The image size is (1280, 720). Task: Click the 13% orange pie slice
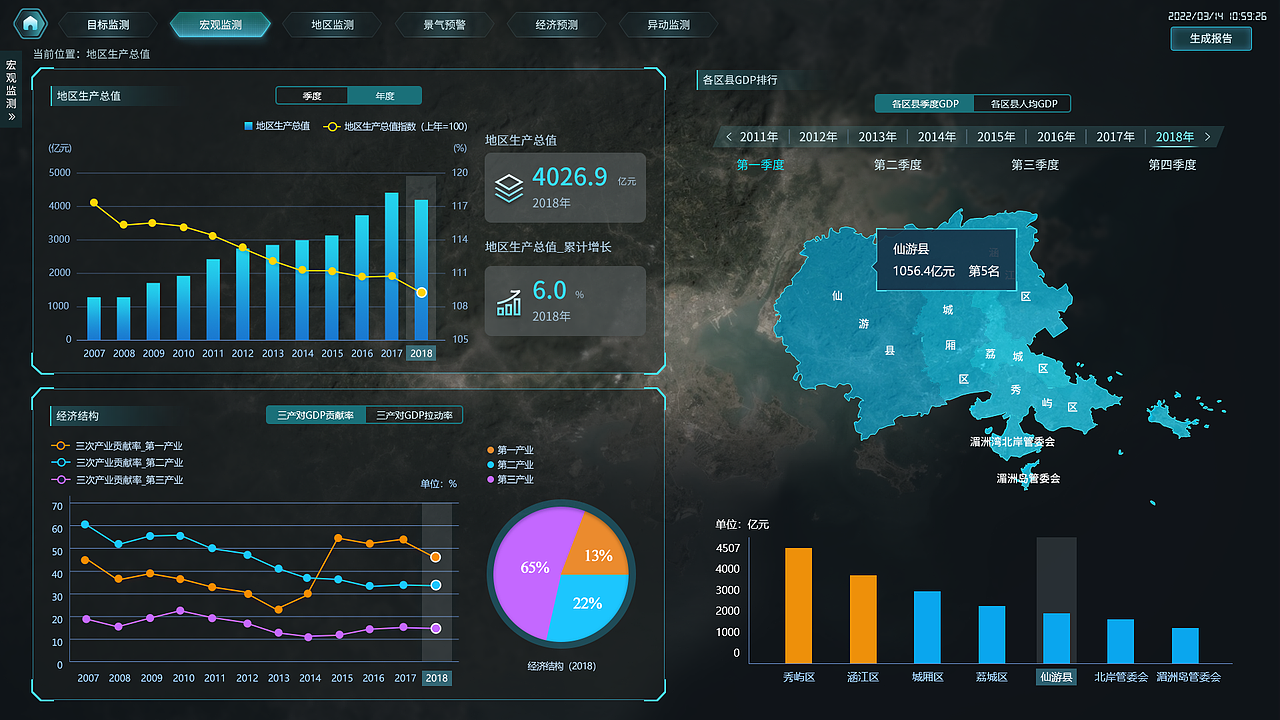point(595,548)
